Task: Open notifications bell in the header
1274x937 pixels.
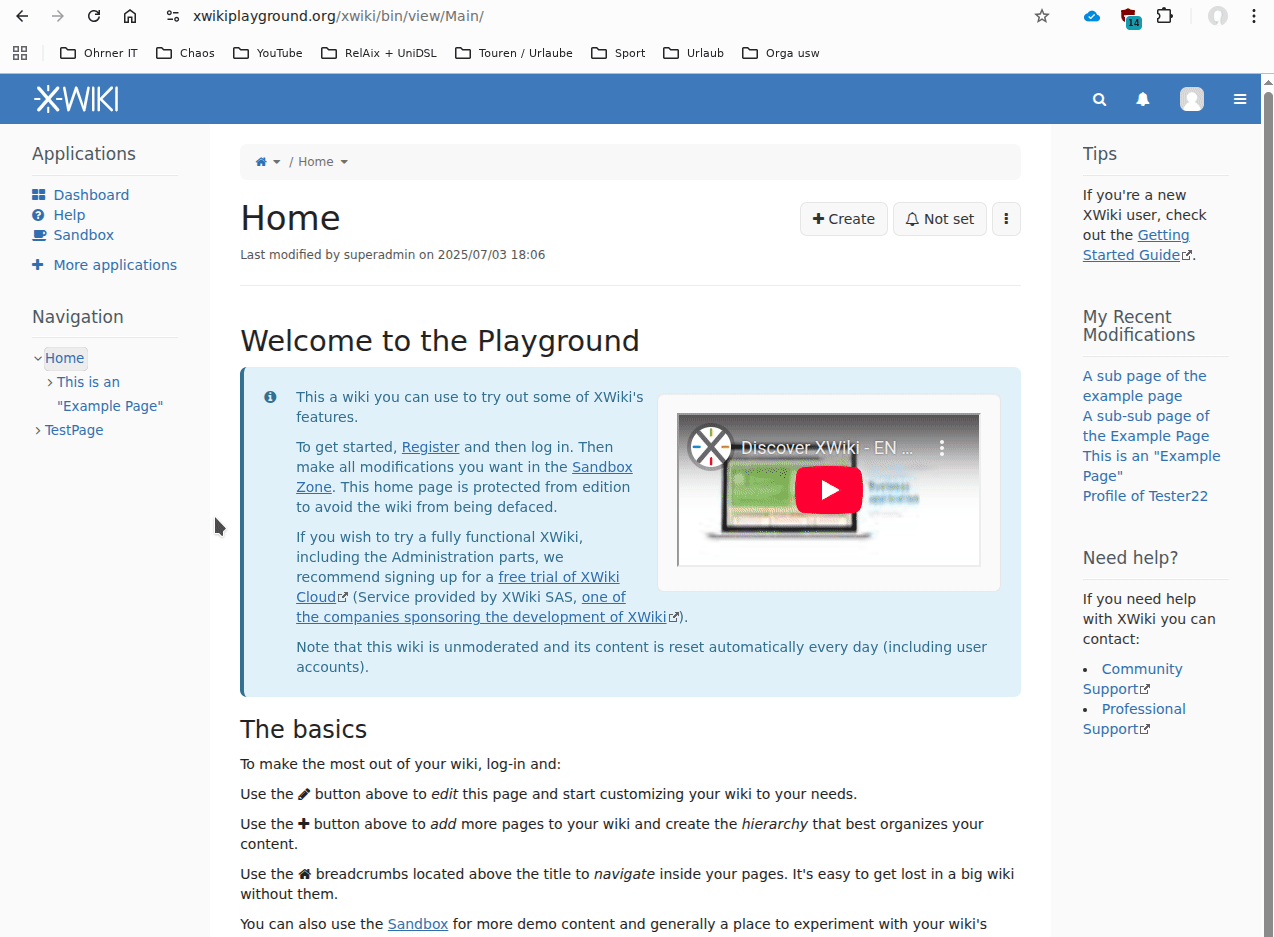Action: click(x=1142, y=99)
